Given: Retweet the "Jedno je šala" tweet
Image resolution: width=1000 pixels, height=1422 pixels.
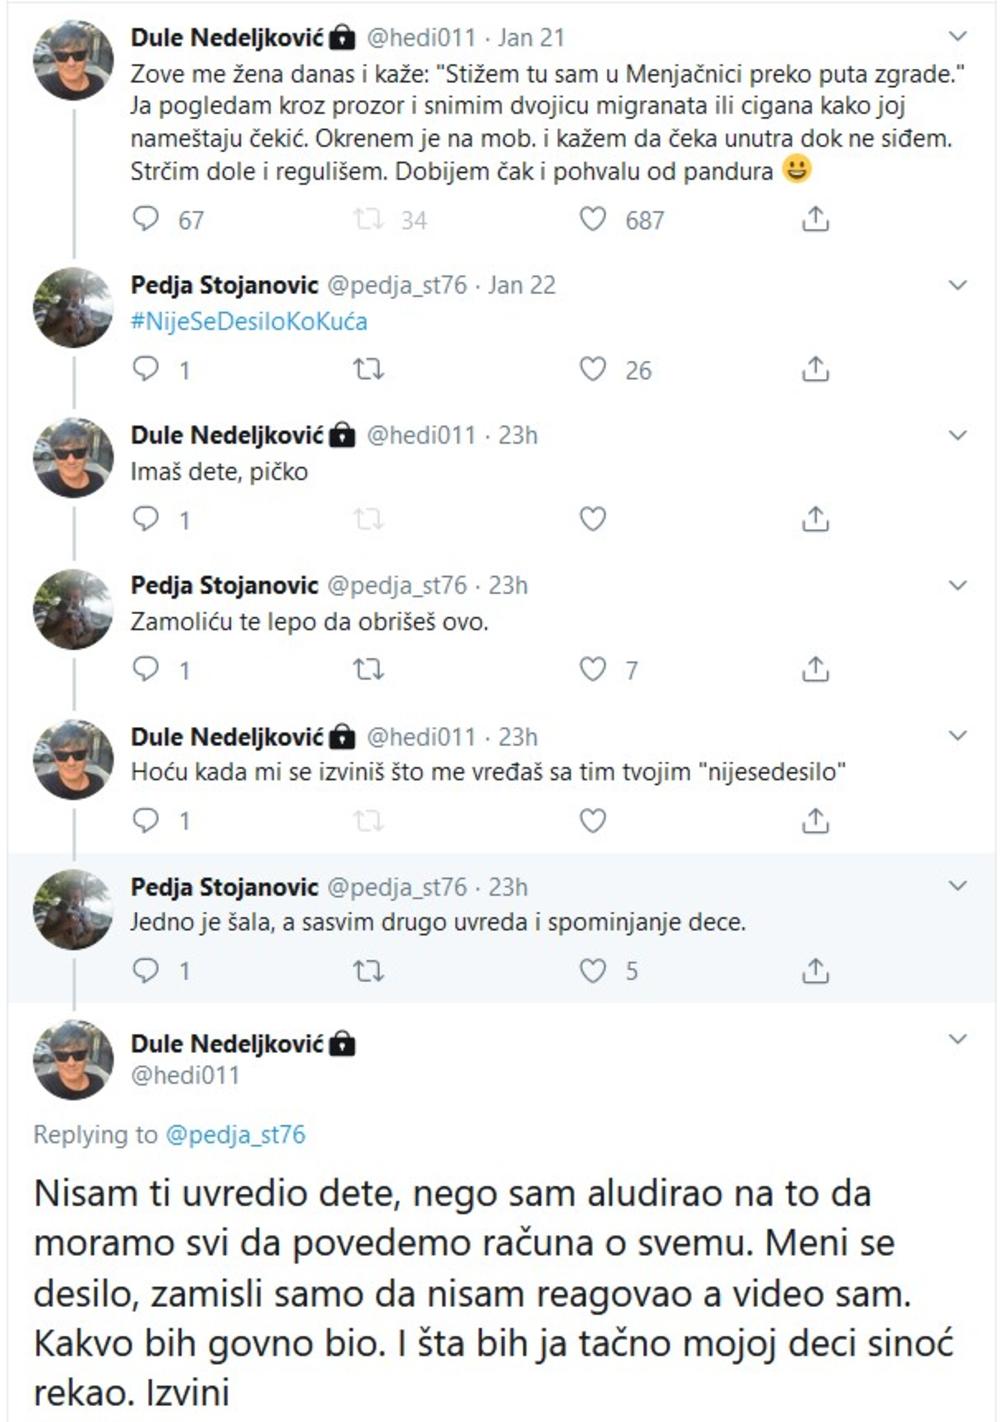Looking at the screenshot, I should tap(369, 970).
